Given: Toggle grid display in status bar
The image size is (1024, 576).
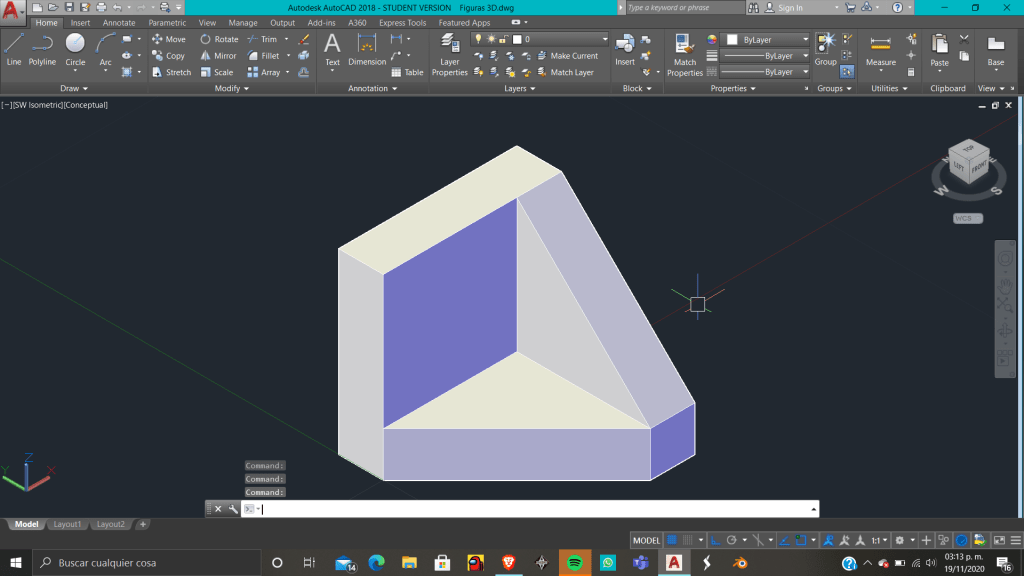Looking at the screenshot, I should click(672, 540).
